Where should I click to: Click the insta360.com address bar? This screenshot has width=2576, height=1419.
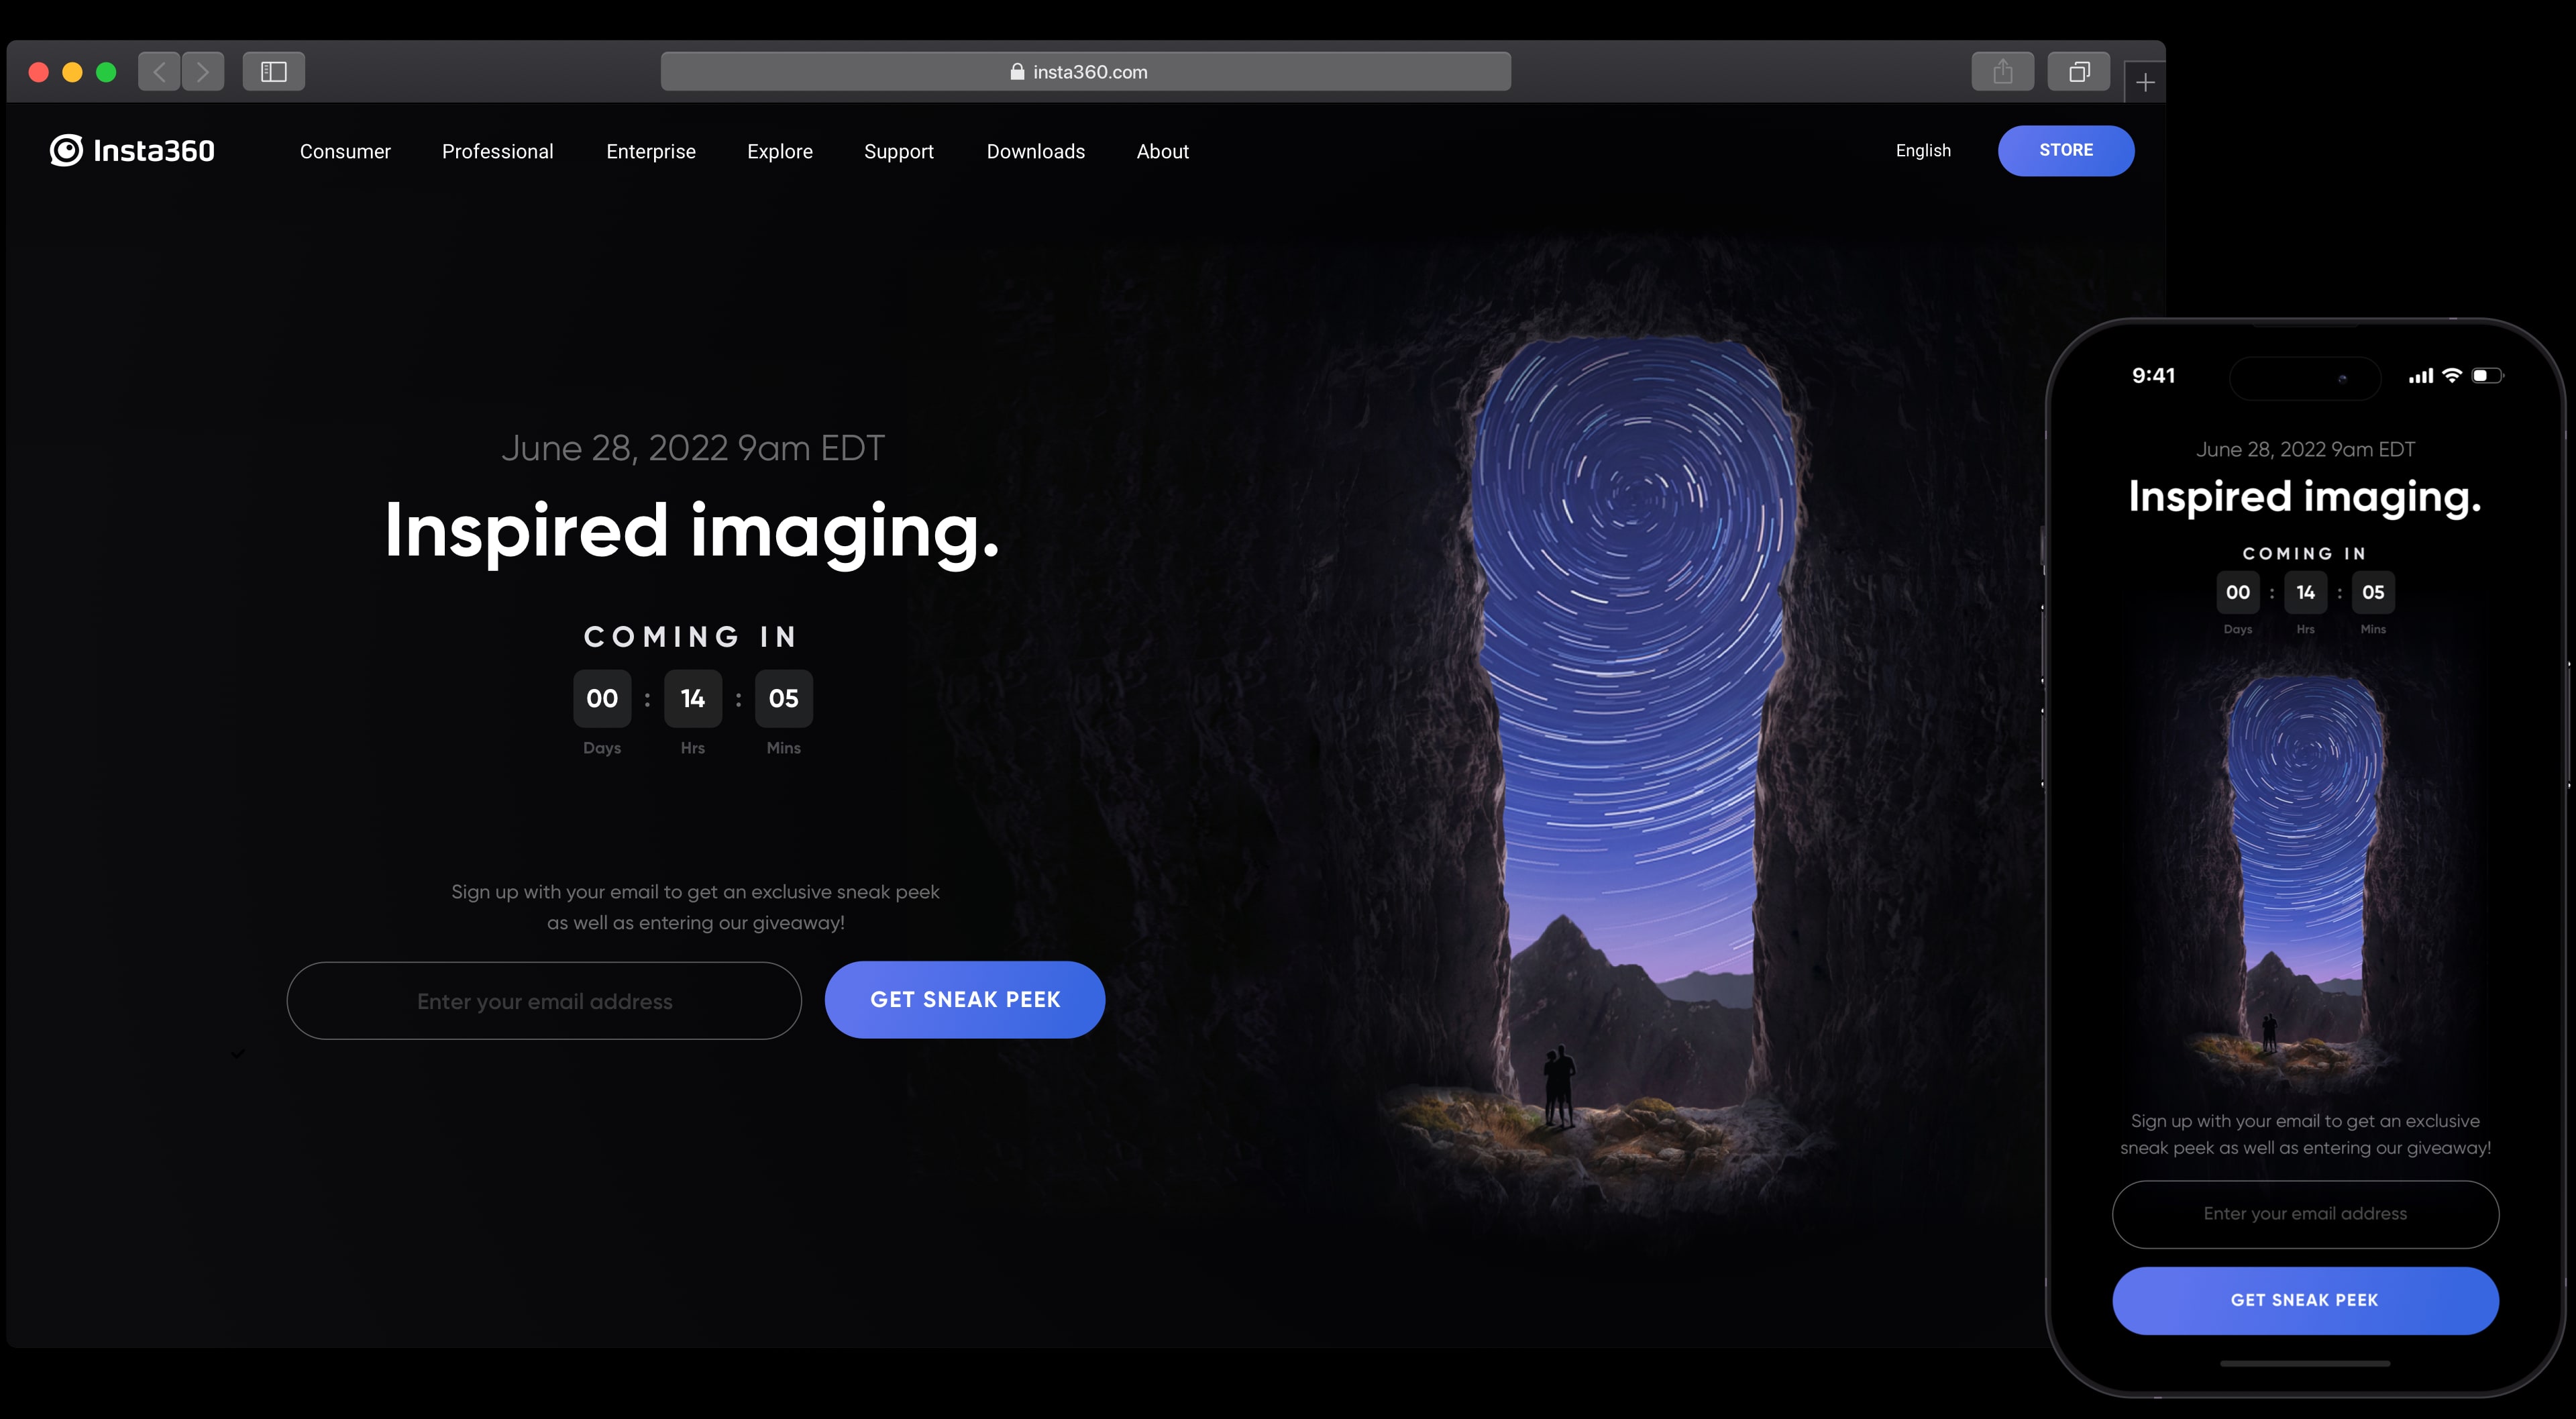pyautogui.click(x=1086, y=72)
